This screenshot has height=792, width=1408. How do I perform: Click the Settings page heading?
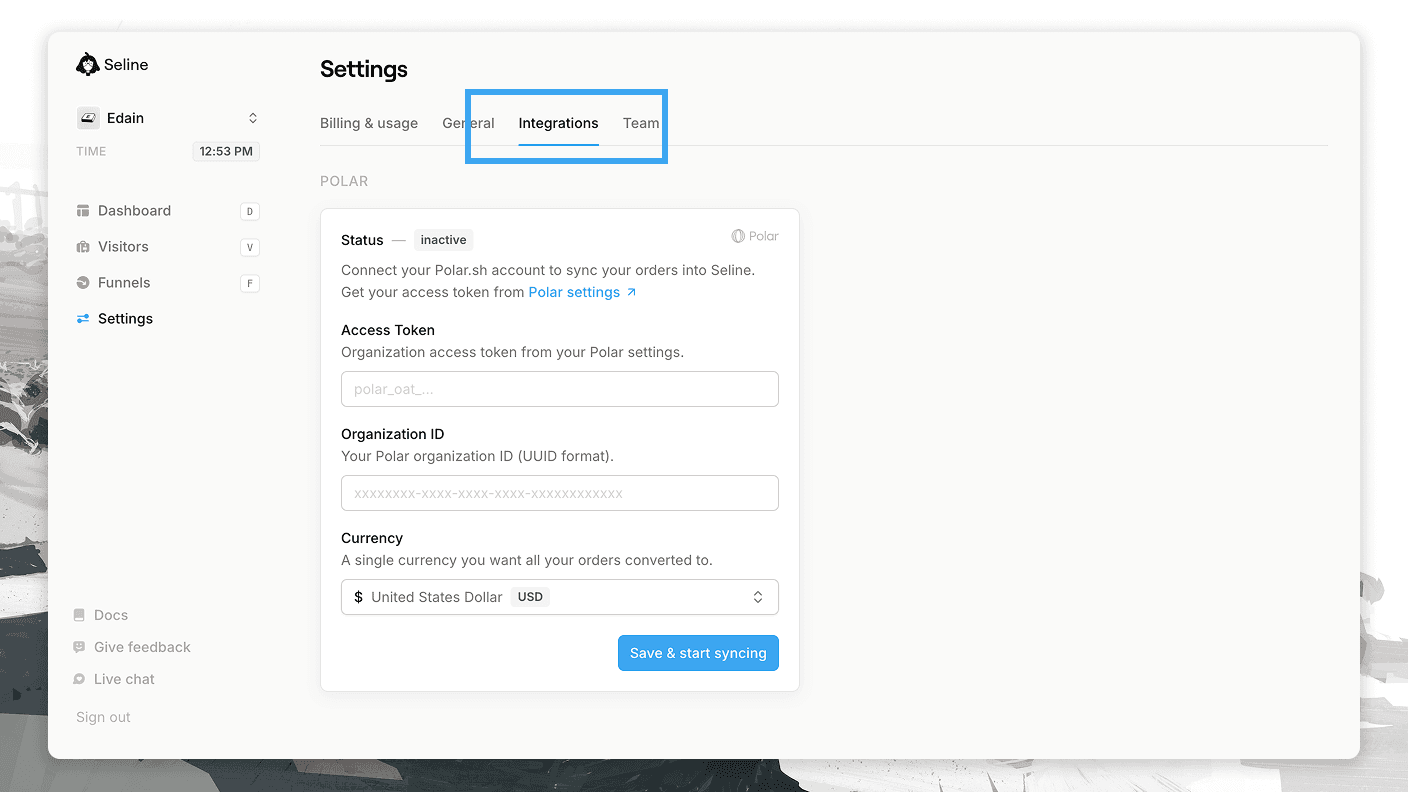[x=364, y=69]
